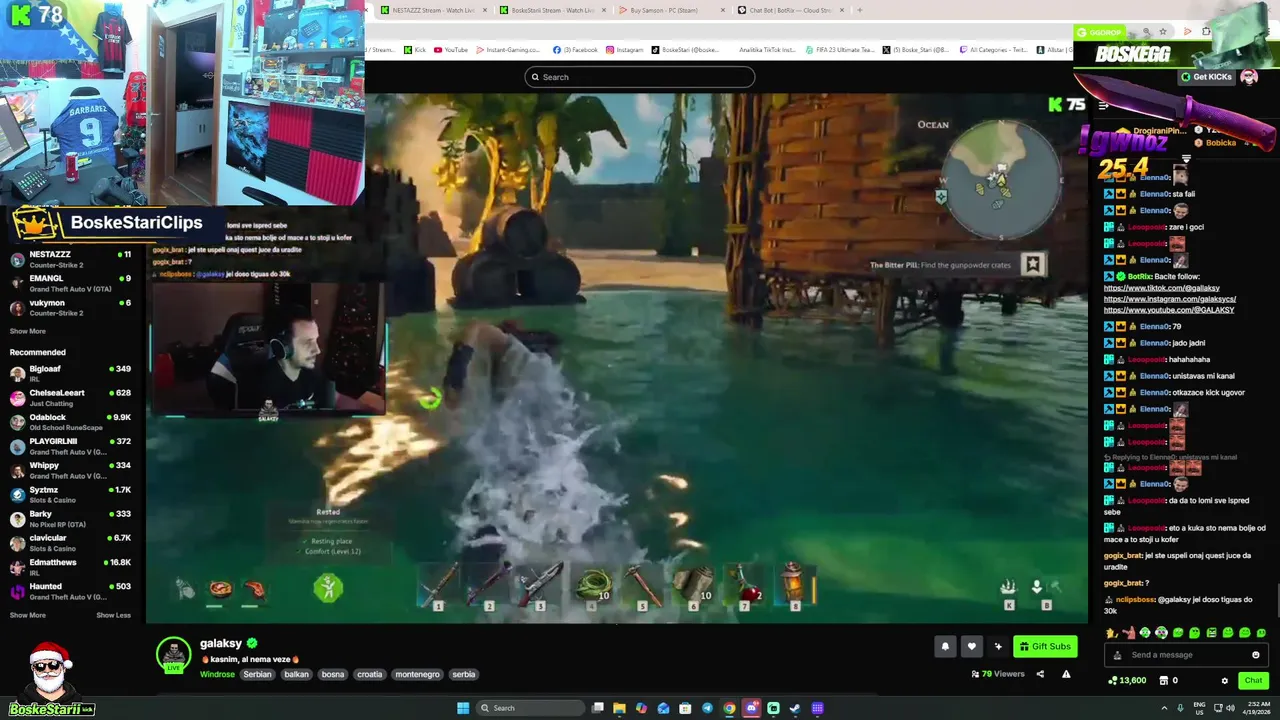Open the Windows Start menu

(x=463, y=708)
